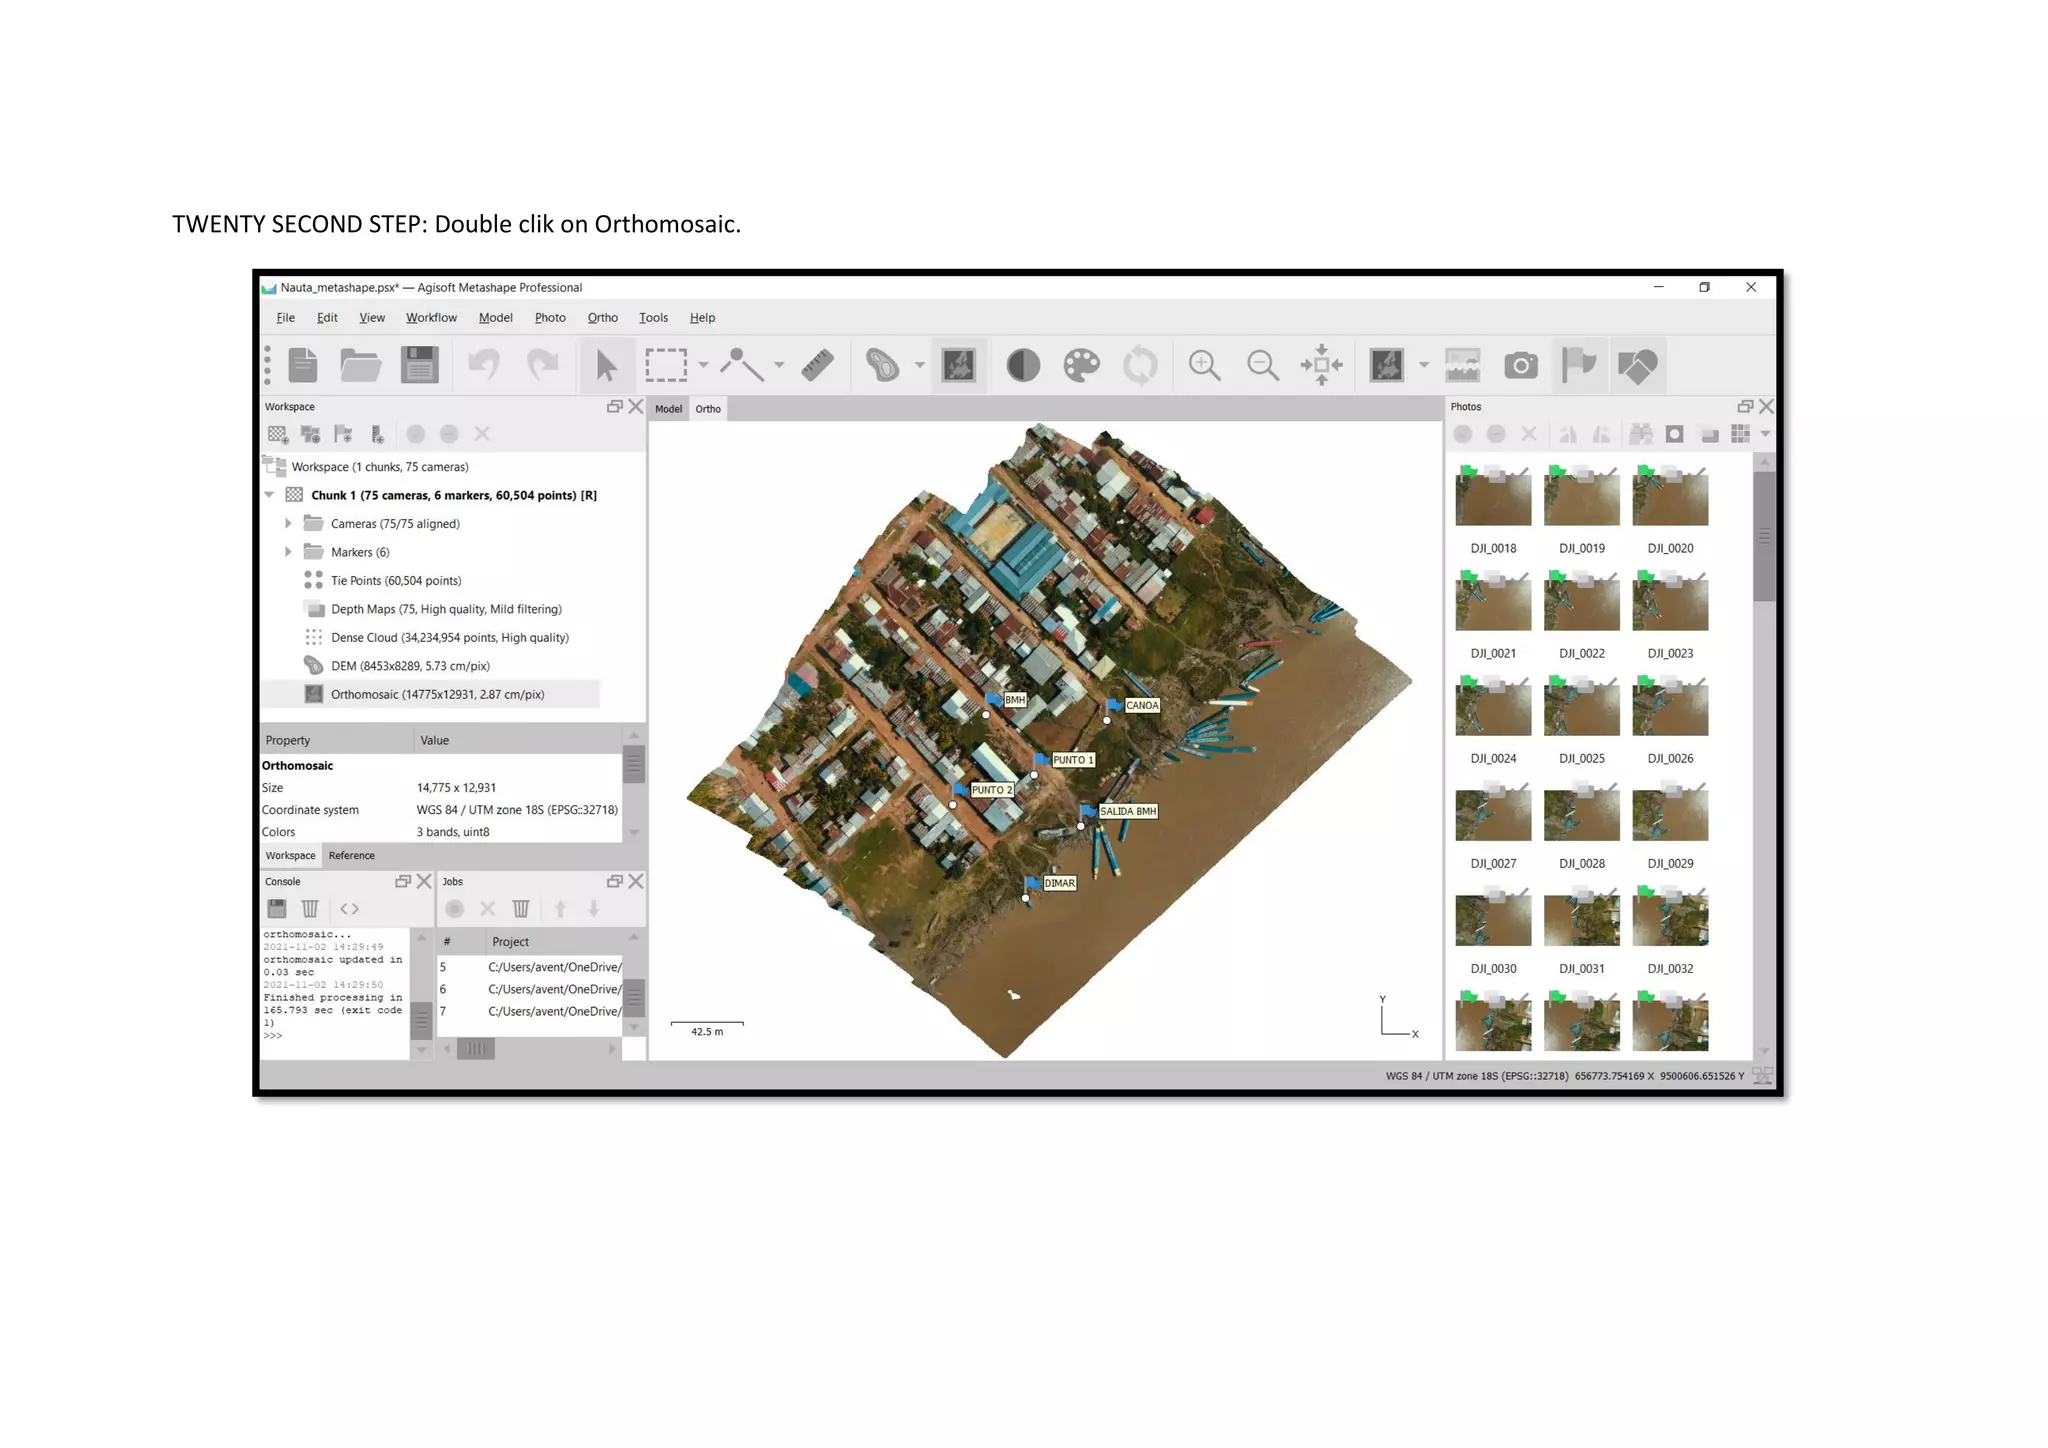Toggle Show Markers flag icon
Image resolution: width=2048 pixels, height=1448 pixels.
pyautogui.click(x=1578, y=365)
